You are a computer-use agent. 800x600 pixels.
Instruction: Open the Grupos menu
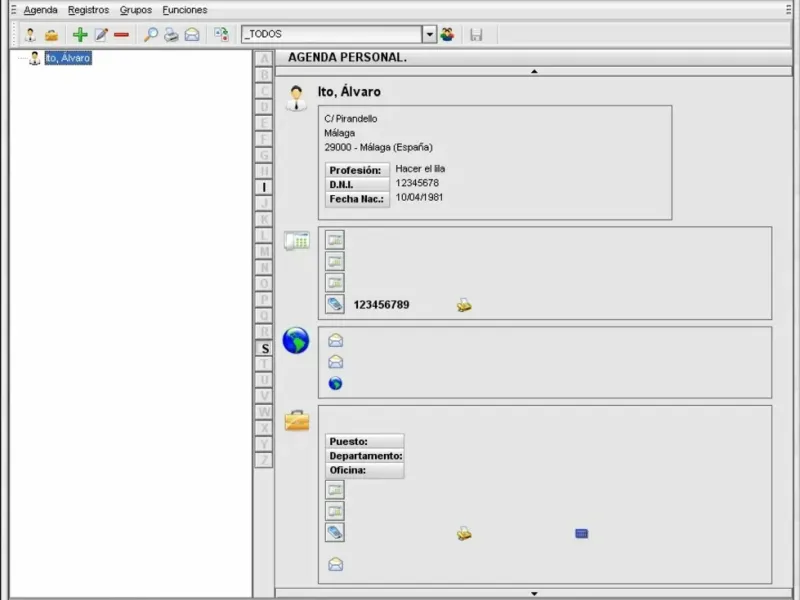[136, 10]
